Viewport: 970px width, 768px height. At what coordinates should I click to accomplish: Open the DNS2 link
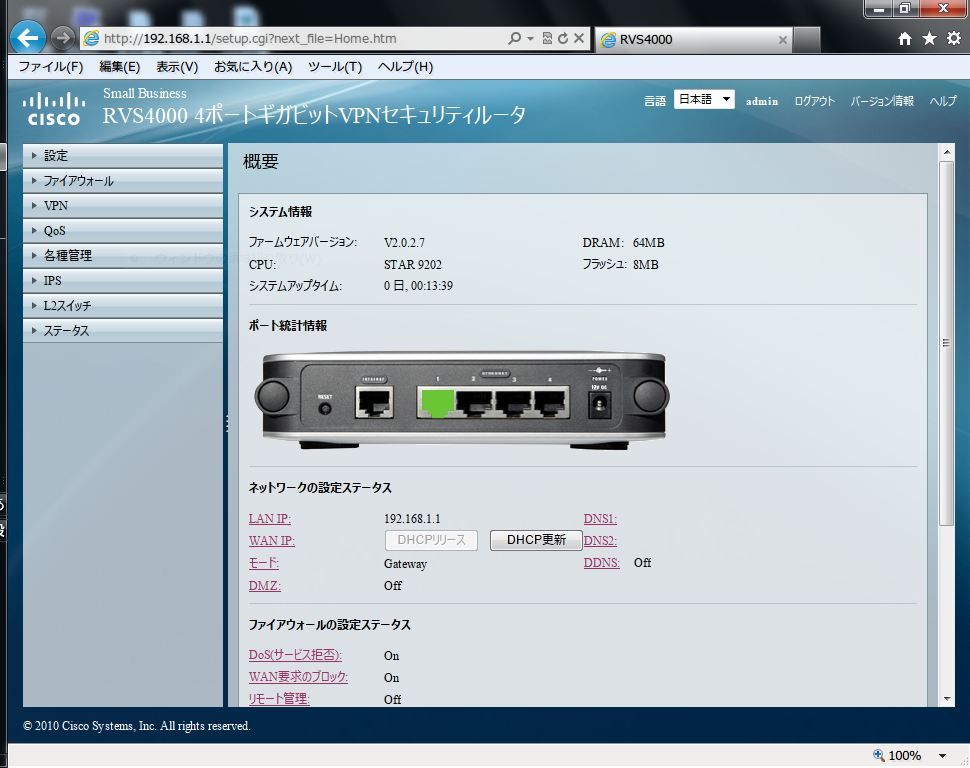(600, 540)
